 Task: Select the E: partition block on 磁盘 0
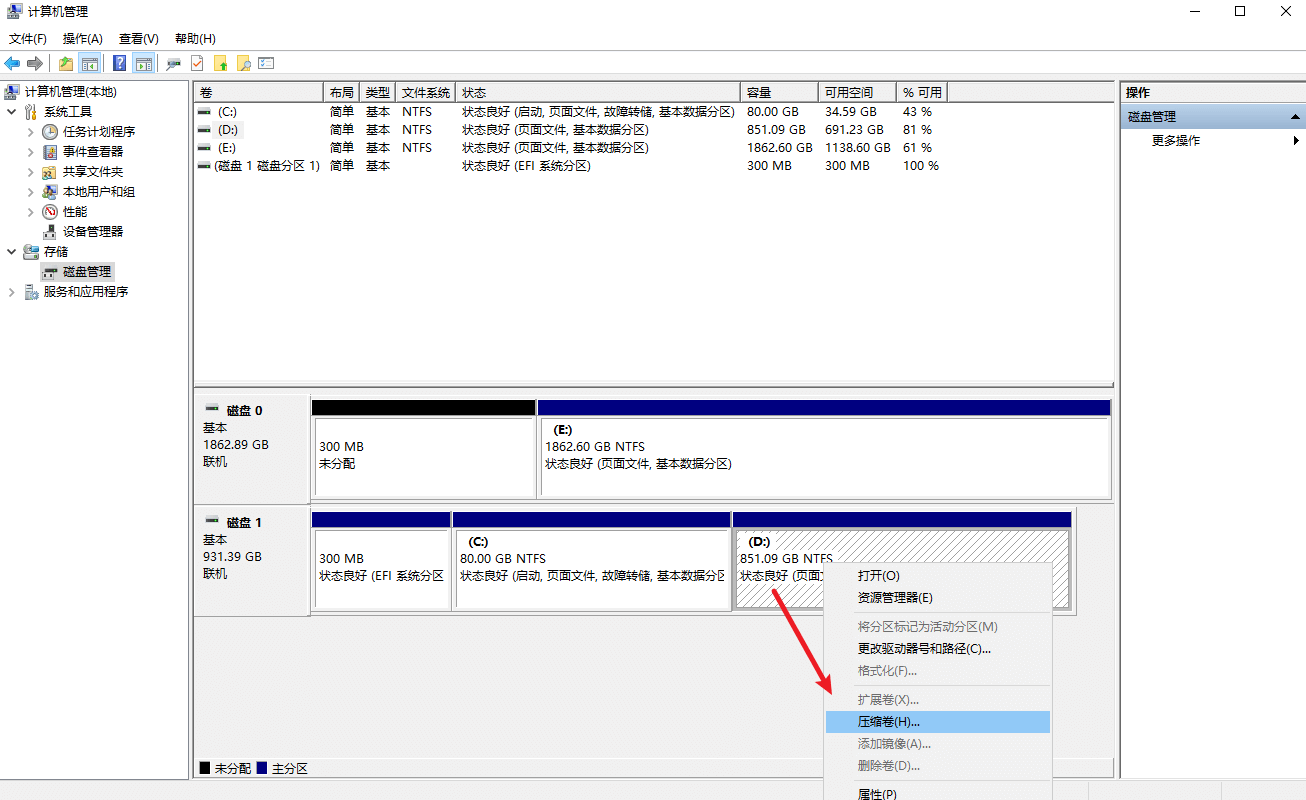point(824,455)
